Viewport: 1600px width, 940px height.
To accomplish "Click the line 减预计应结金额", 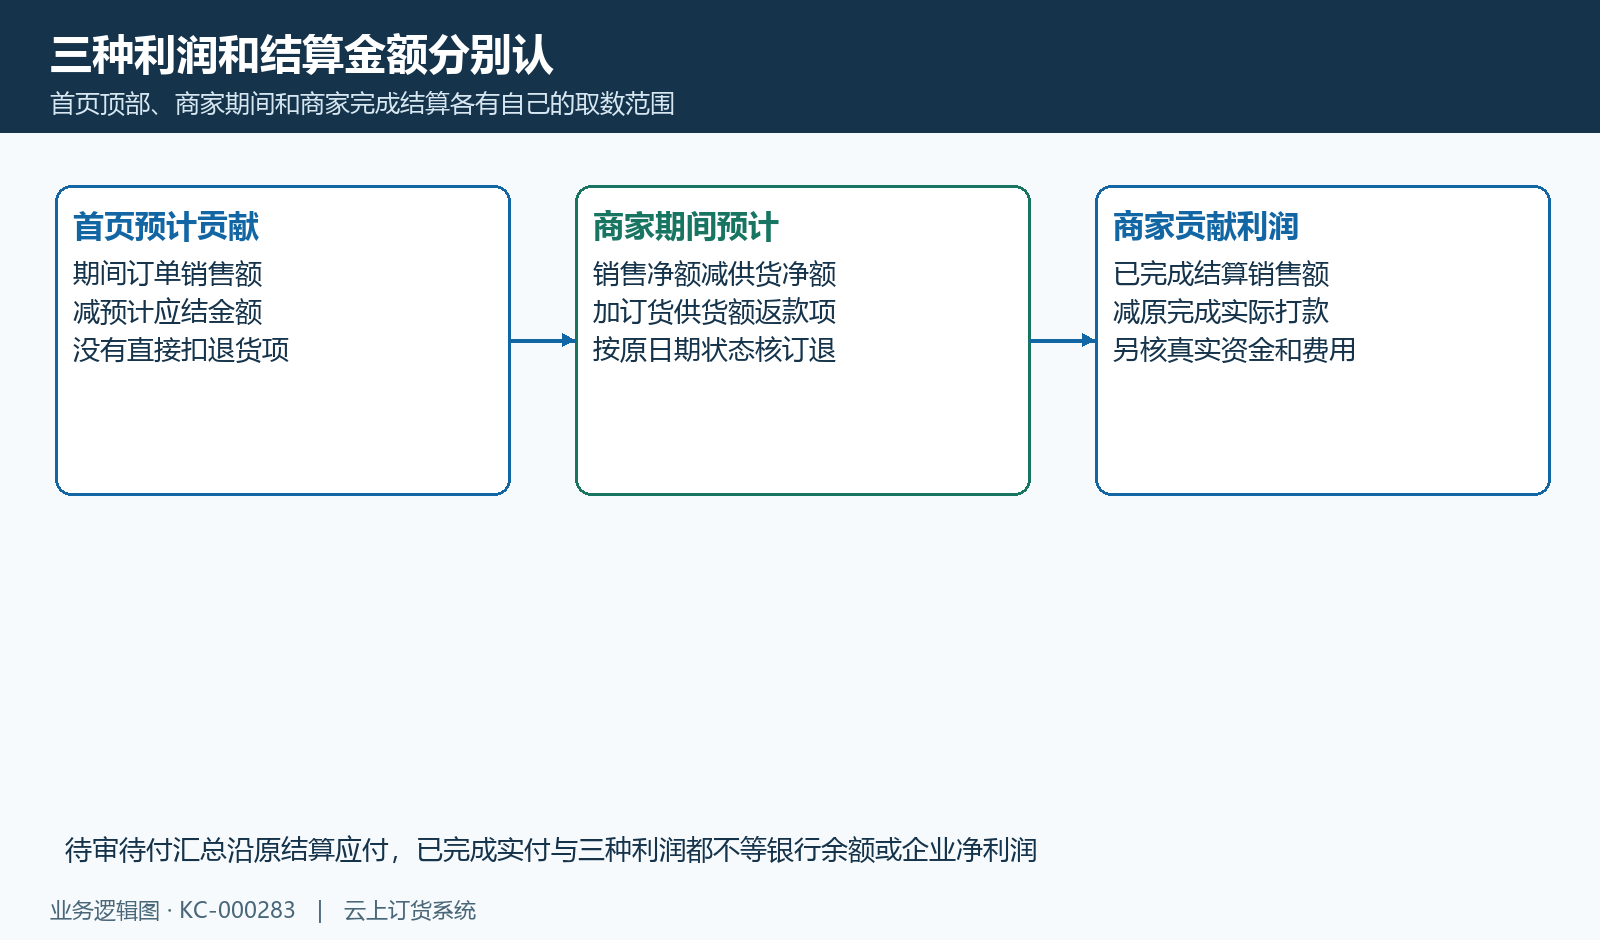I will (x=168, y=312).
